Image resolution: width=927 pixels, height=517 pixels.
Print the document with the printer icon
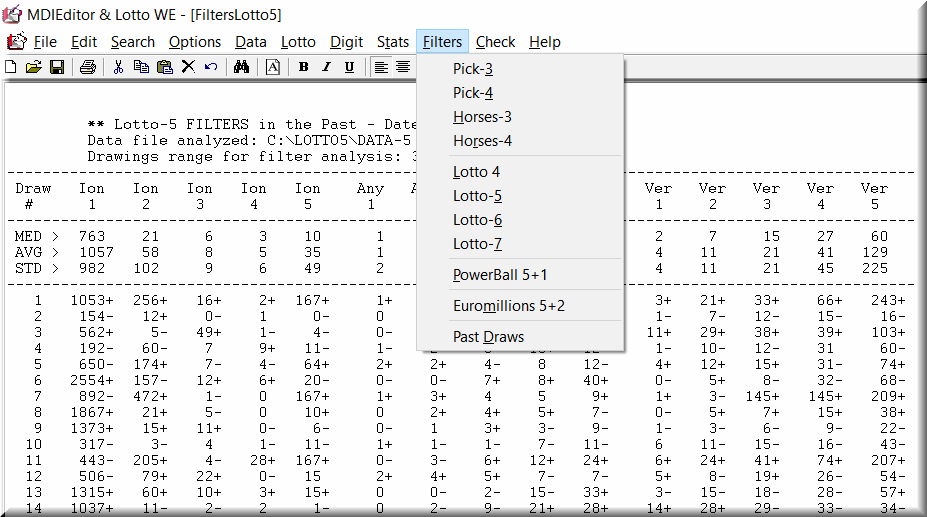click(x=88, y=67)
